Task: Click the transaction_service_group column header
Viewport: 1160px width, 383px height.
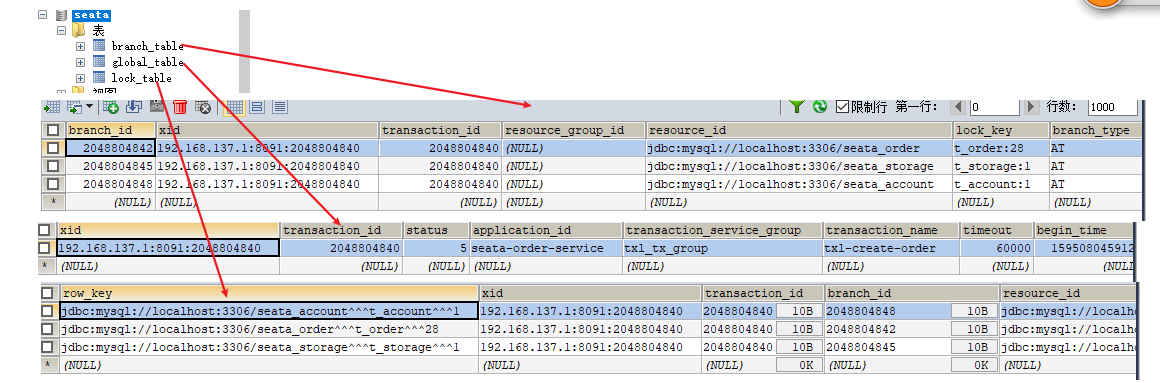Action: [723, 230]
